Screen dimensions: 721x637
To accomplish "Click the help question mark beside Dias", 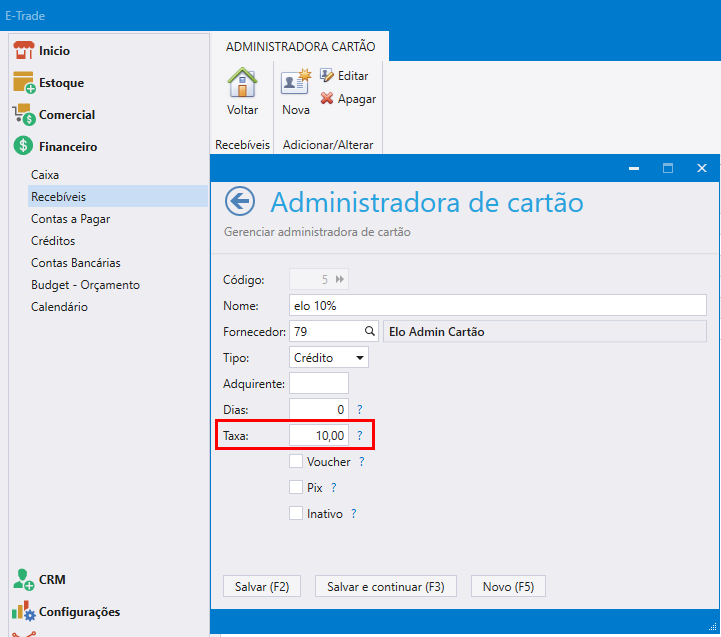I will point(360,409).
